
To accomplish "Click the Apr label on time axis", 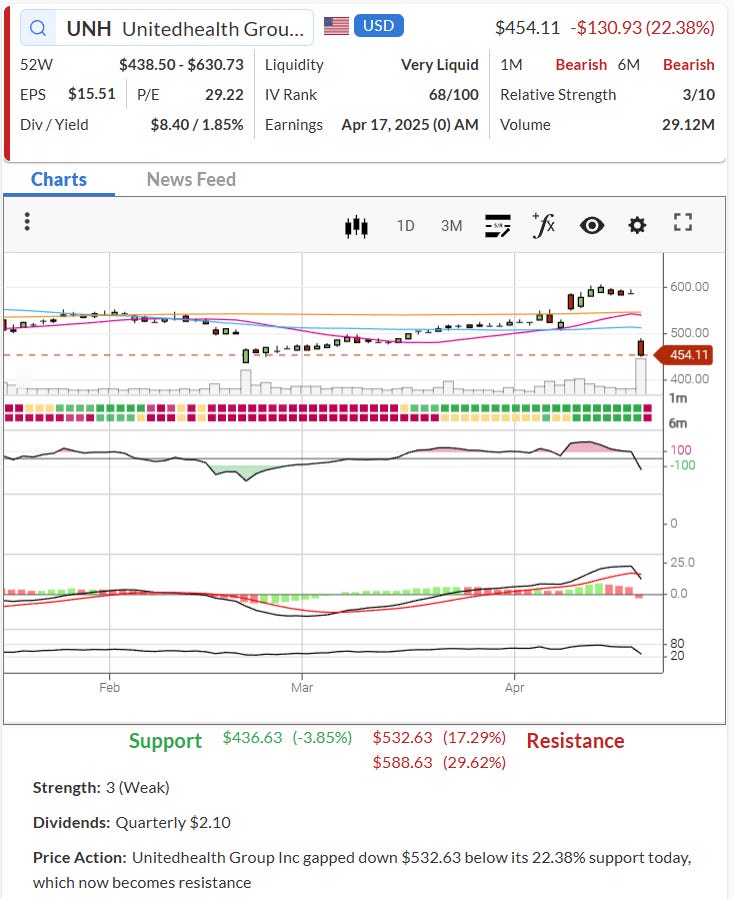I will tap(514, 687).
